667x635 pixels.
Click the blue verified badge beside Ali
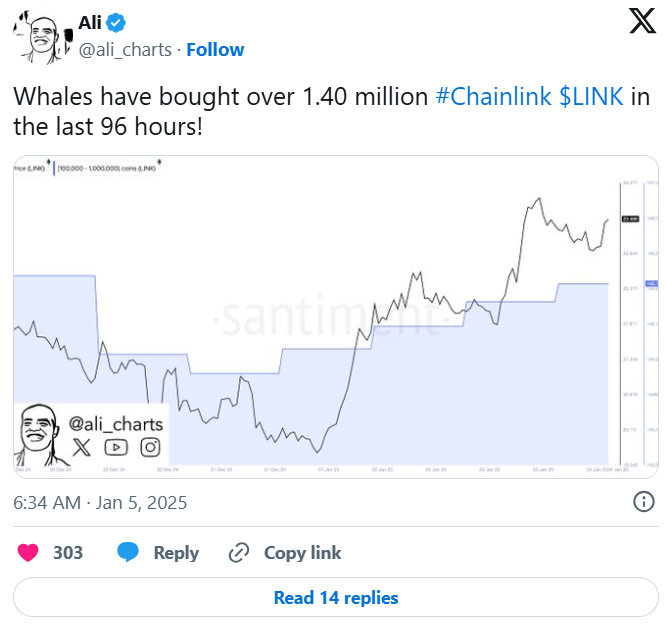(117, 23)
